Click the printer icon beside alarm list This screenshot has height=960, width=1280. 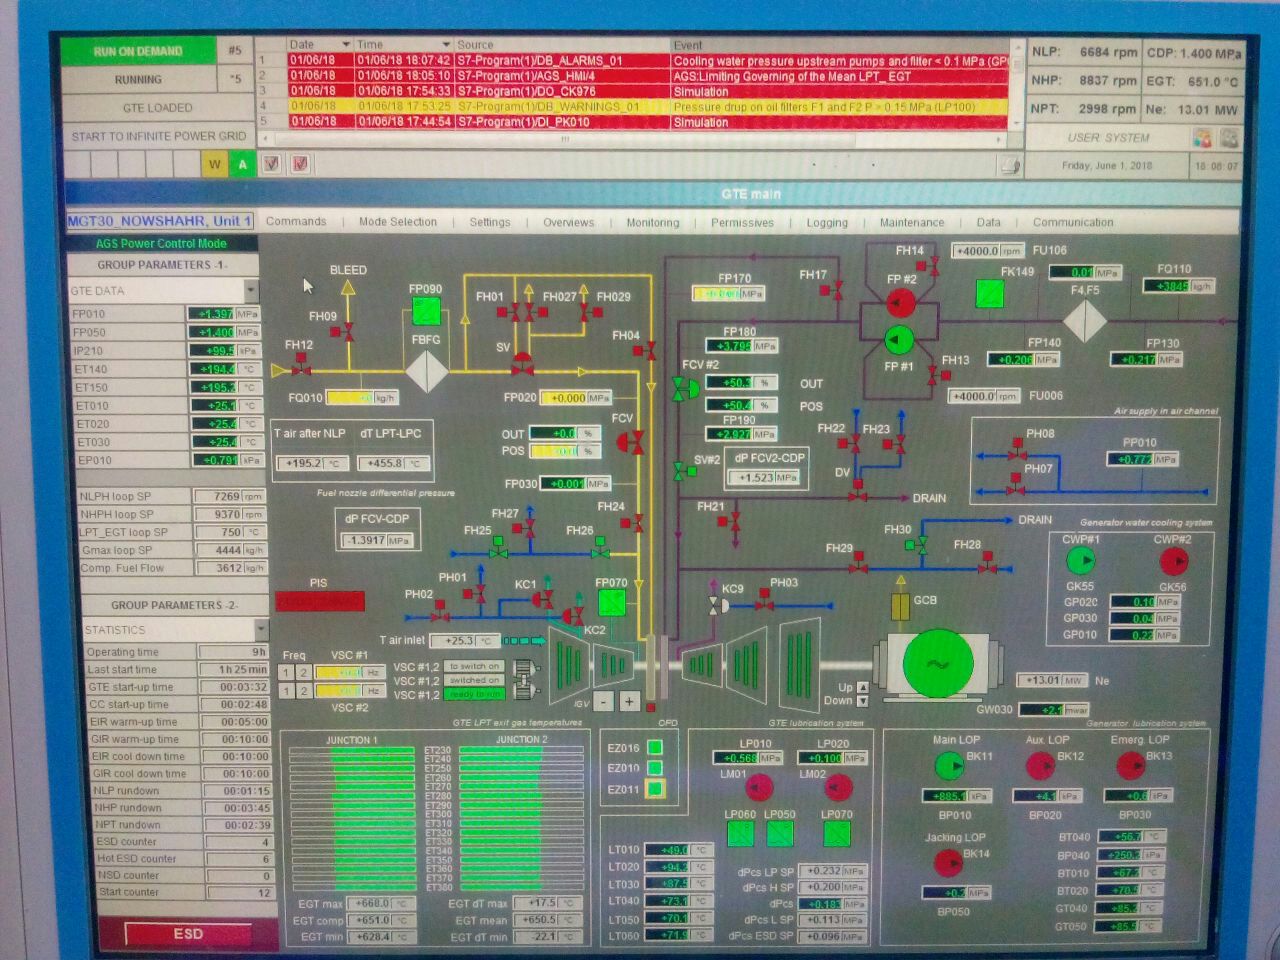1011,165
